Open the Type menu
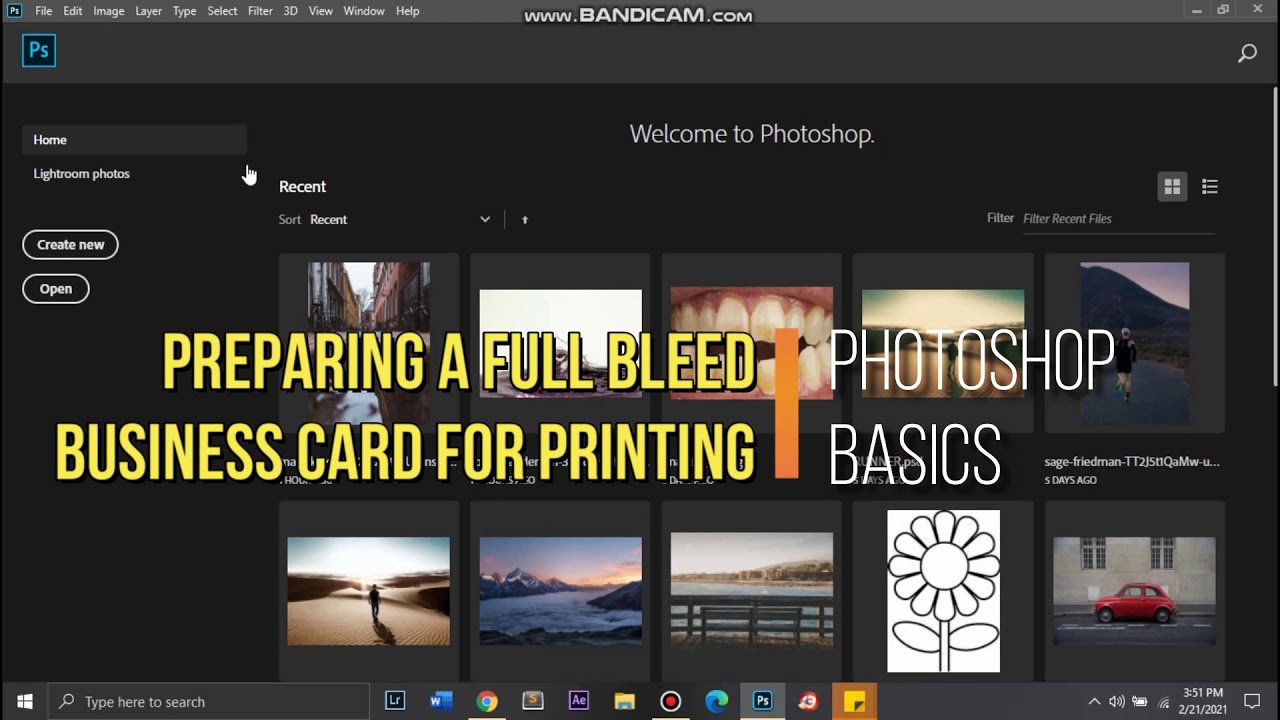The width and height of the screenshot is (1280, 720). point(185,11)
